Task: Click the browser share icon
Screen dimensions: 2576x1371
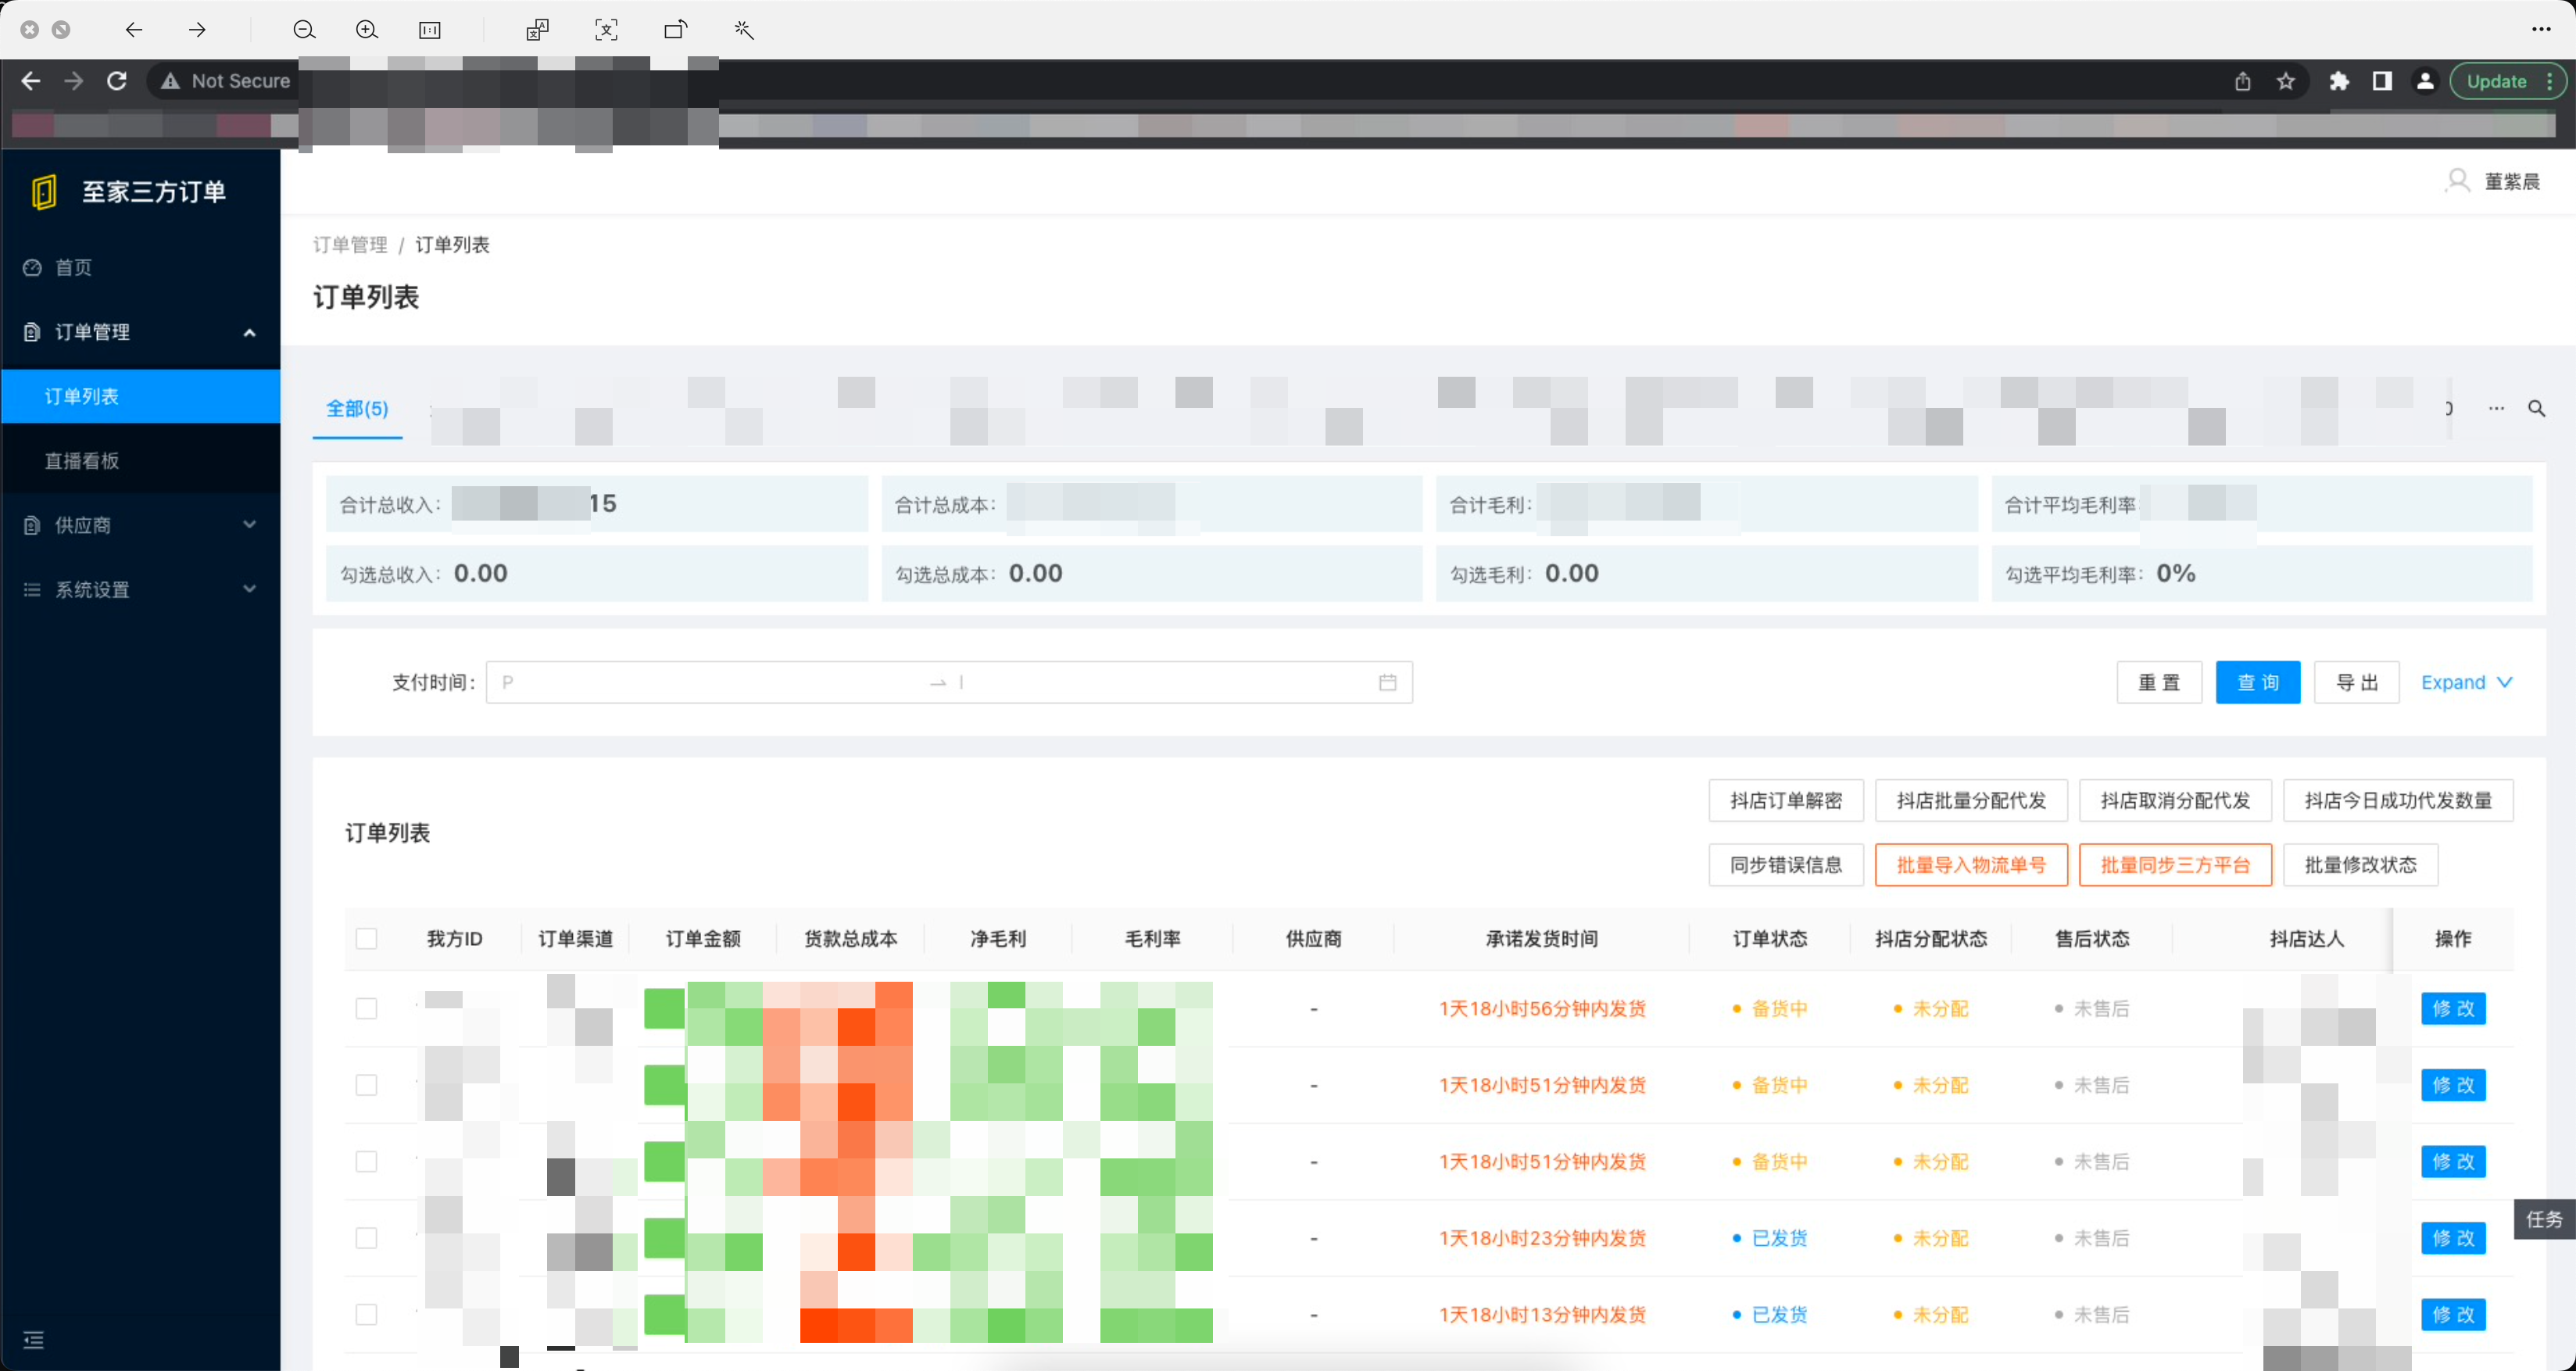Action: pos(2243,82)
